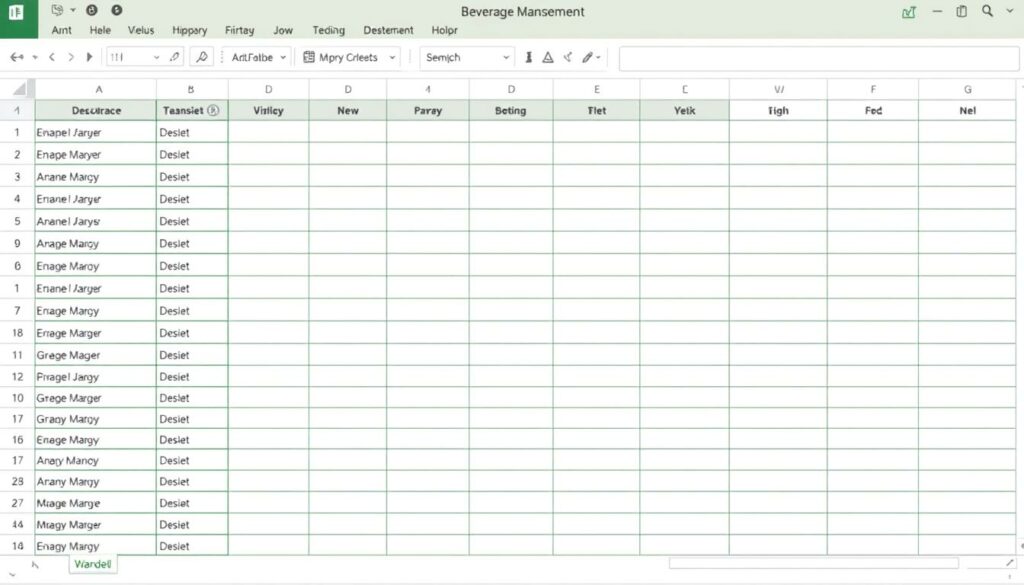
Task: Select column G header
Action: [x=967, y=89]
